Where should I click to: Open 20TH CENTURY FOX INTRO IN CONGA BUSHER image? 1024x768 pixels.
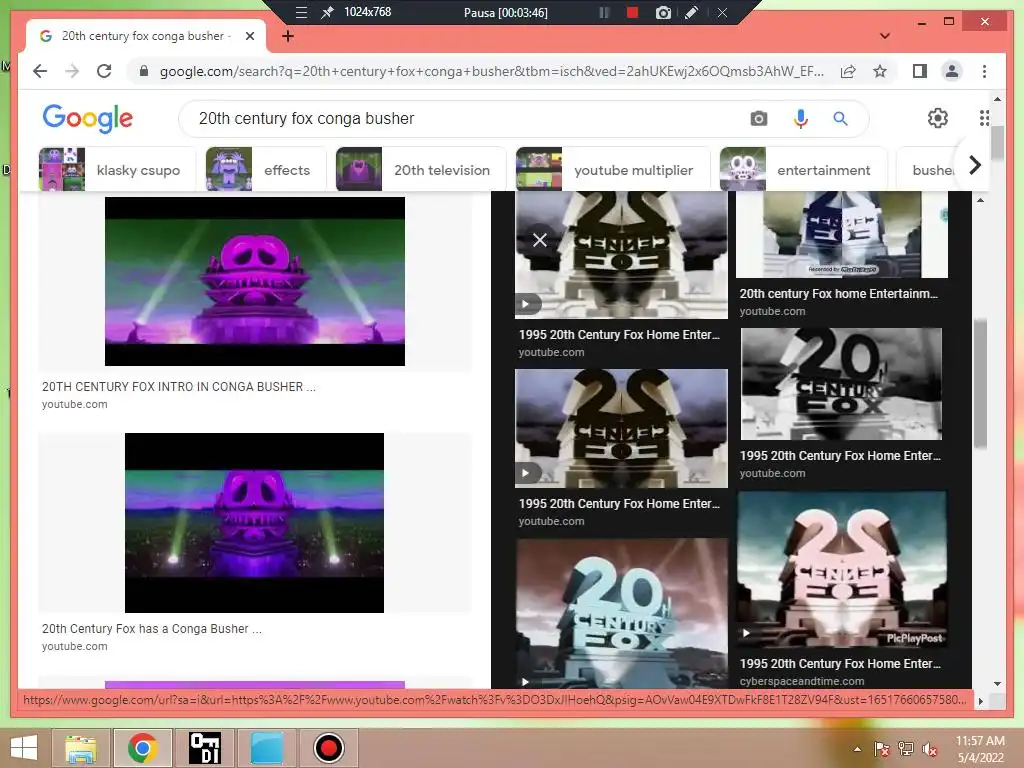(255, 281)
